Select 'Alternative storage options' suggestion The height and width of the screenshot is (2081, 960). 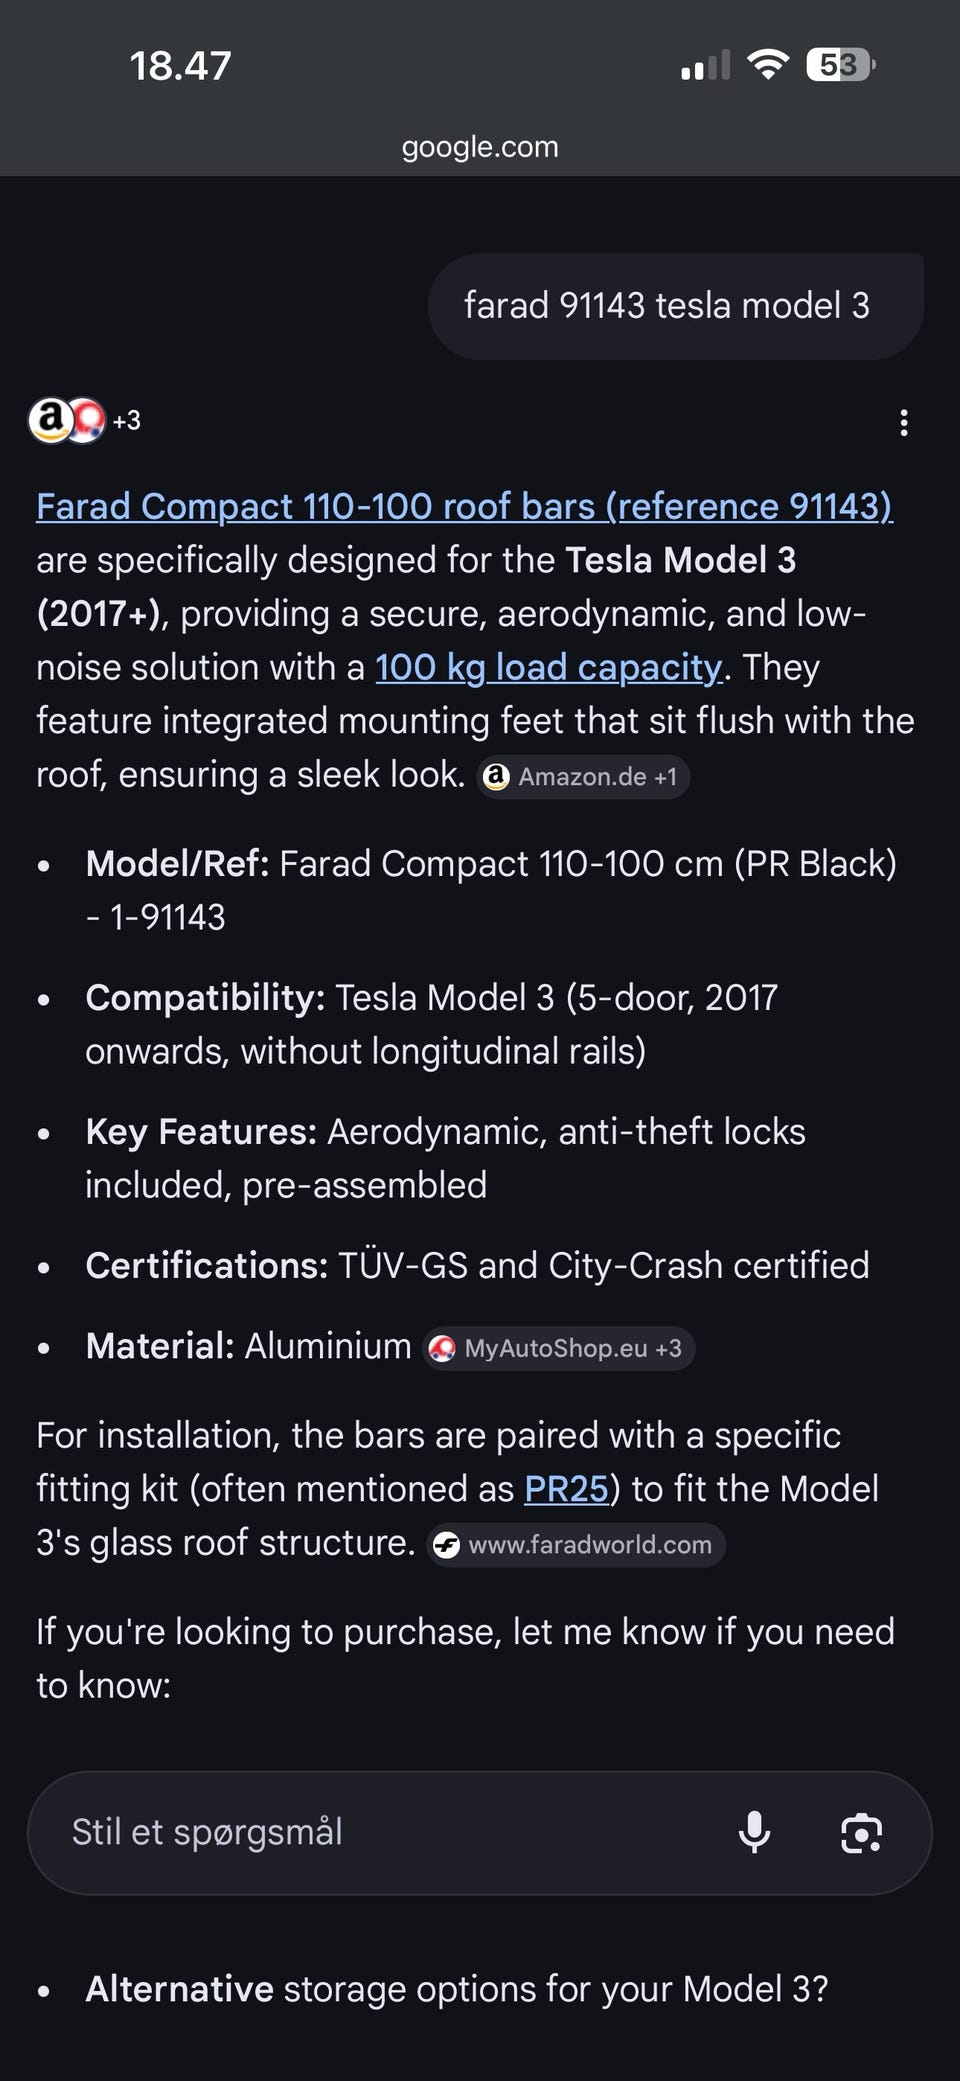pyautogui.click(x=456, y=1989)
